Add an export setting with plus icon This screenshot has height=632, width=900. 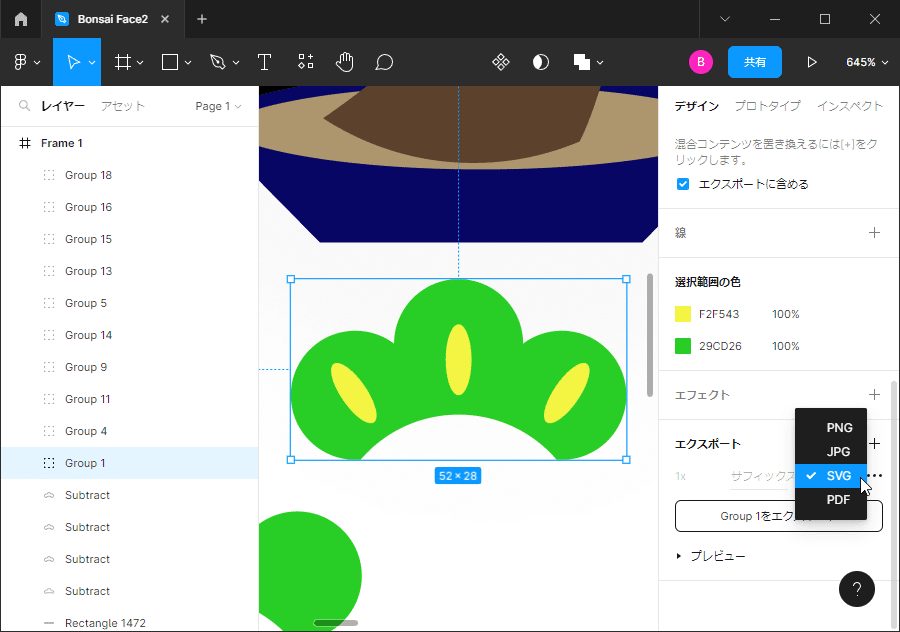(875, 443)
